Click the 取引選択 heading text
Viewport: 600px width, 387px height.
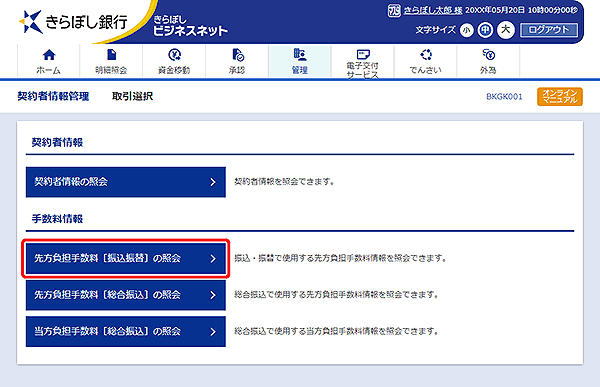coord(132,96)
